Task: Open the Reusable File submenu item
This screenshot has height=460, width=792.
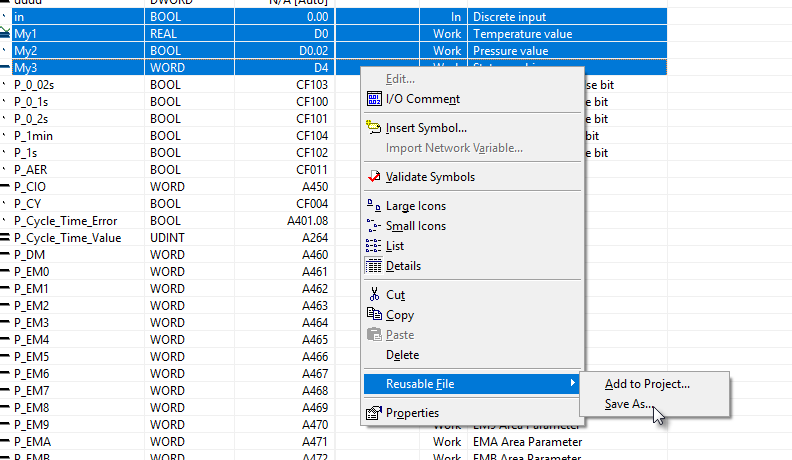Action: click(472, 384)
